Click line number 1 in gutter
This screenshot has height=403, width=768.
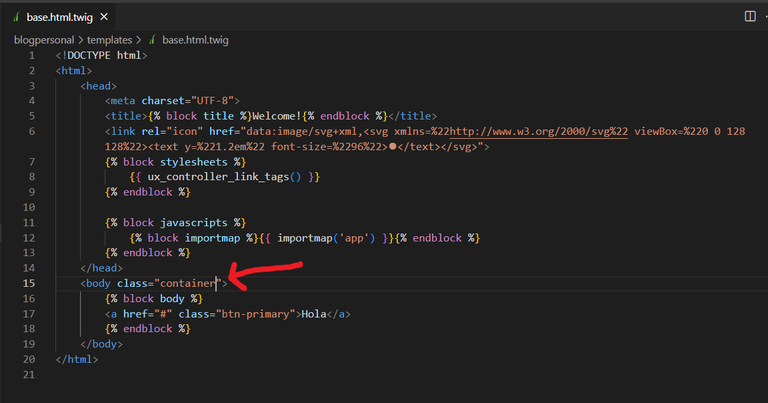[x=32, y=55]
